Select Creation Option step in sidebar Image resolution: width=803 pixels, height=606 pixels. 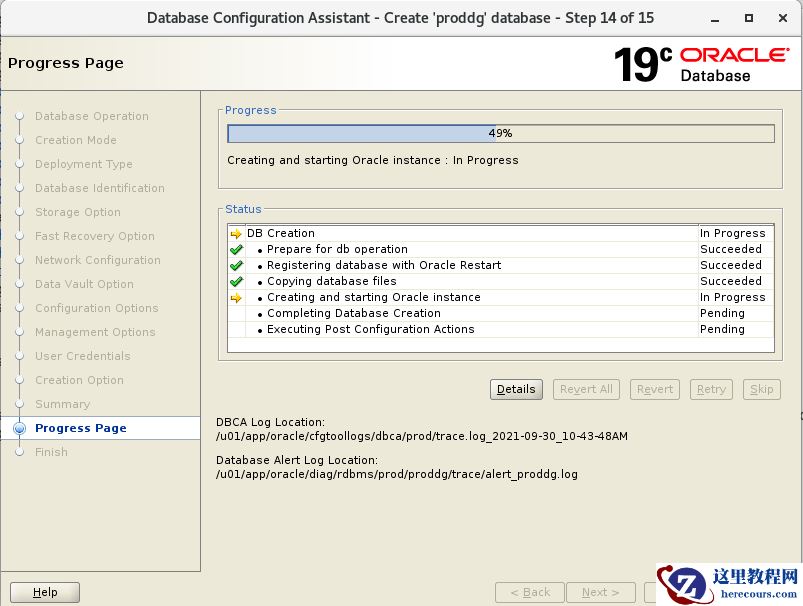point(79,381)
